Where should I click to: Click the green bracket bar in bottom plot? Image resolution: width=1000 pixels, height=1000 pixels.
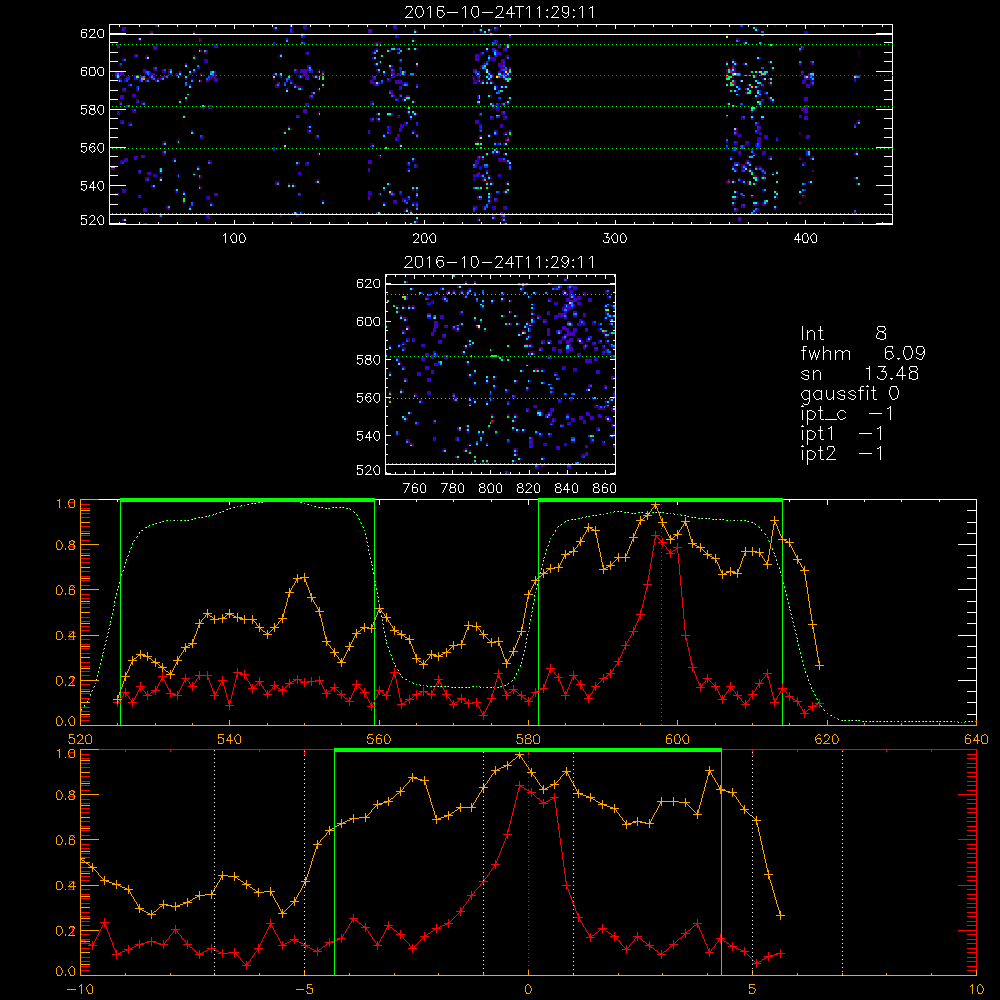click(527, 750)
